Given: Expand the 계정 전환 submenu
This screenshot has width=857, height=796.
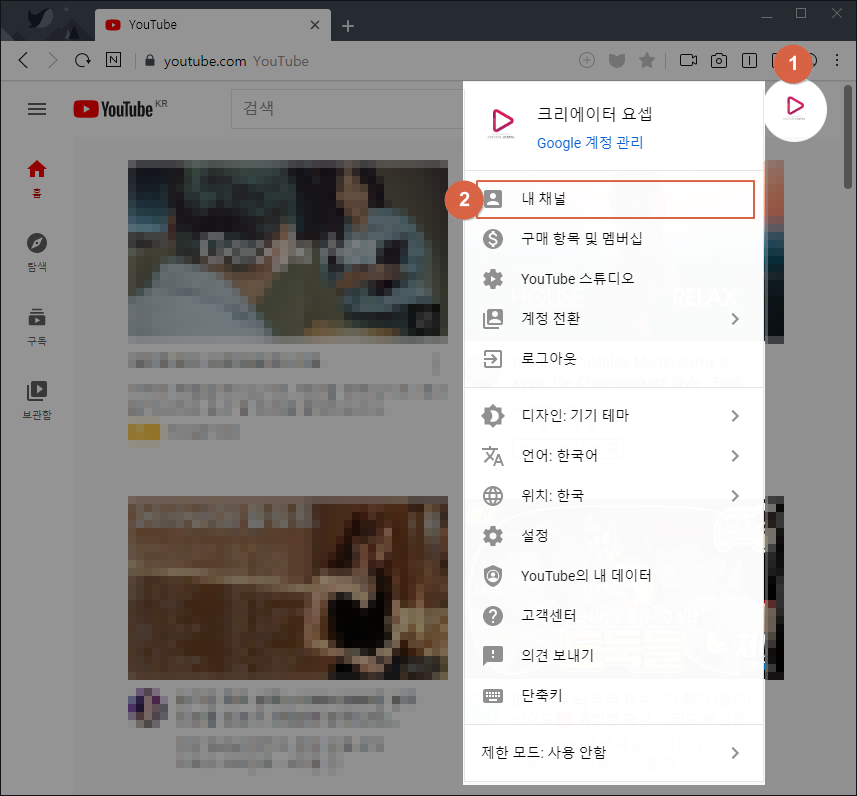Looking at the screenshot, I should (614, 319).
